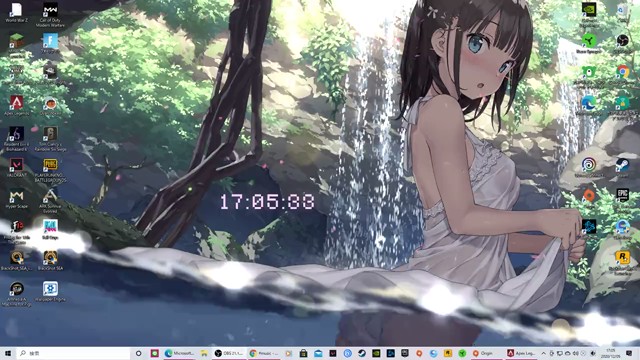The width and height of the screenshot is (640, 360).
Task: Open the Windows Start menu button
Action: tap(8, 353)
